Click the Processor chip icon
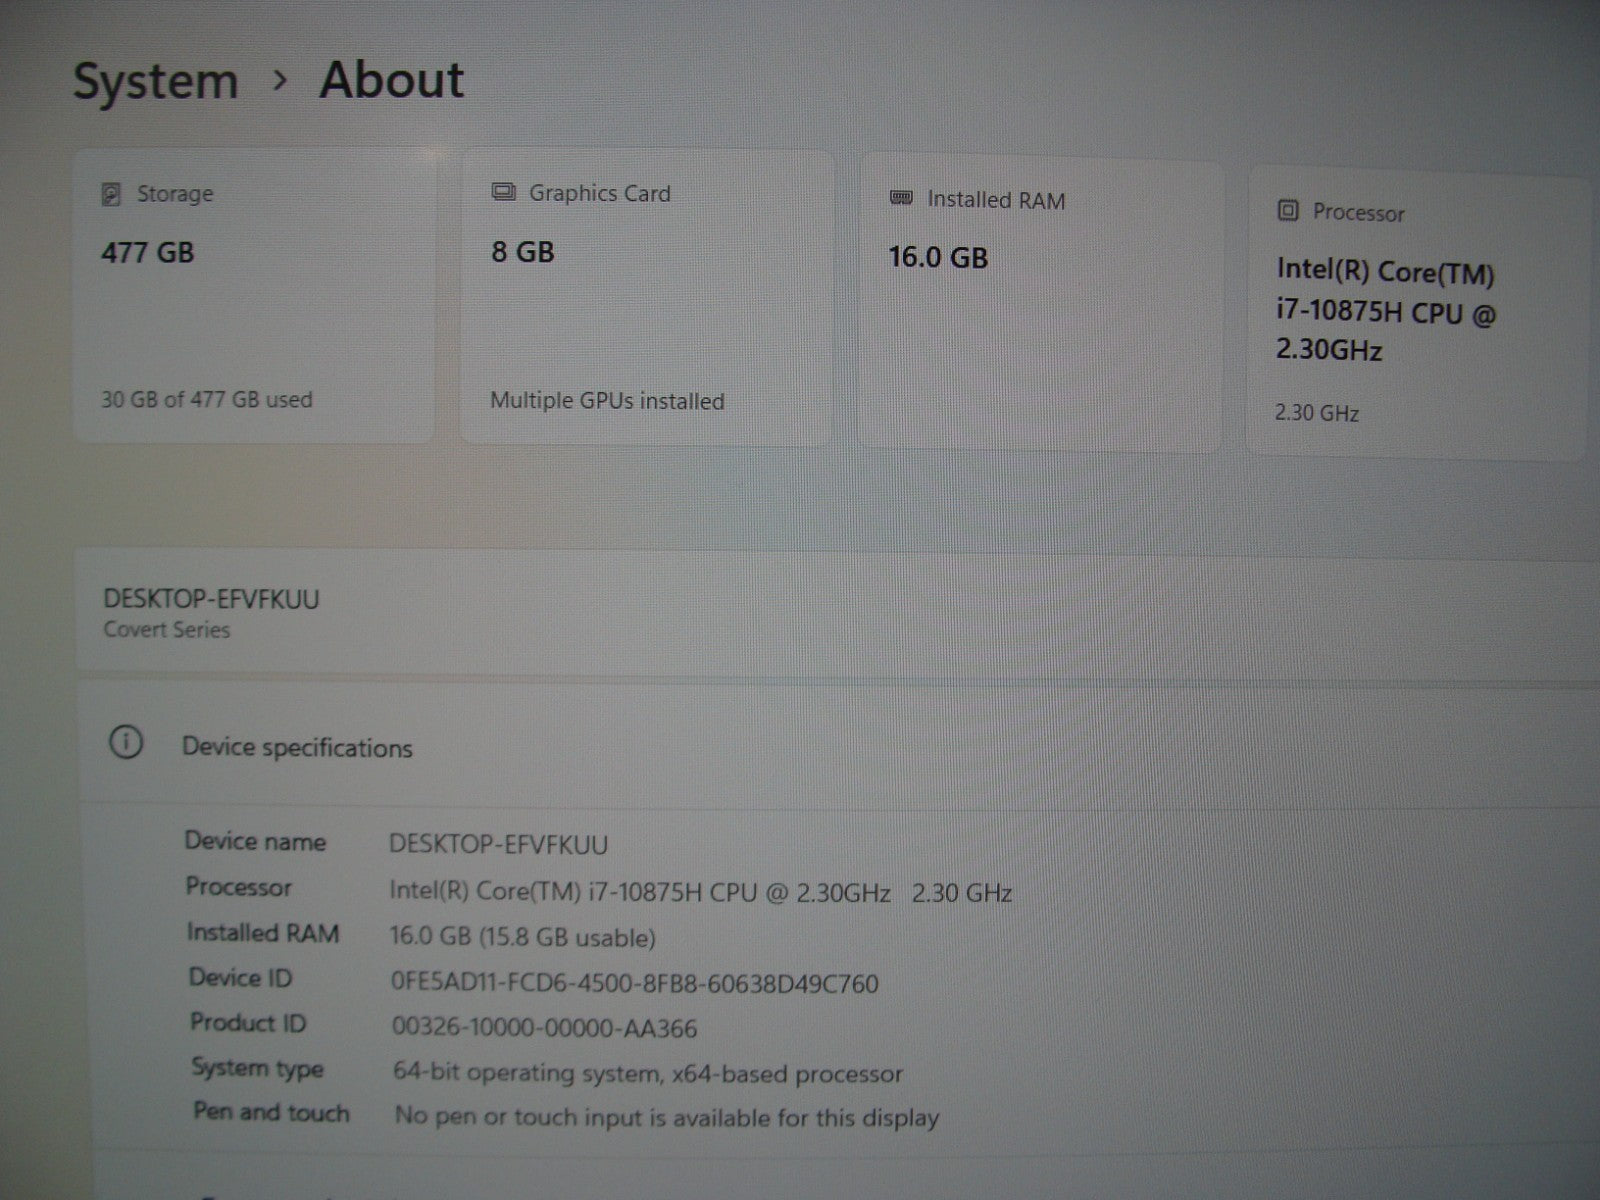Screen dimensions: 1600x1200 pos(1288,211)
